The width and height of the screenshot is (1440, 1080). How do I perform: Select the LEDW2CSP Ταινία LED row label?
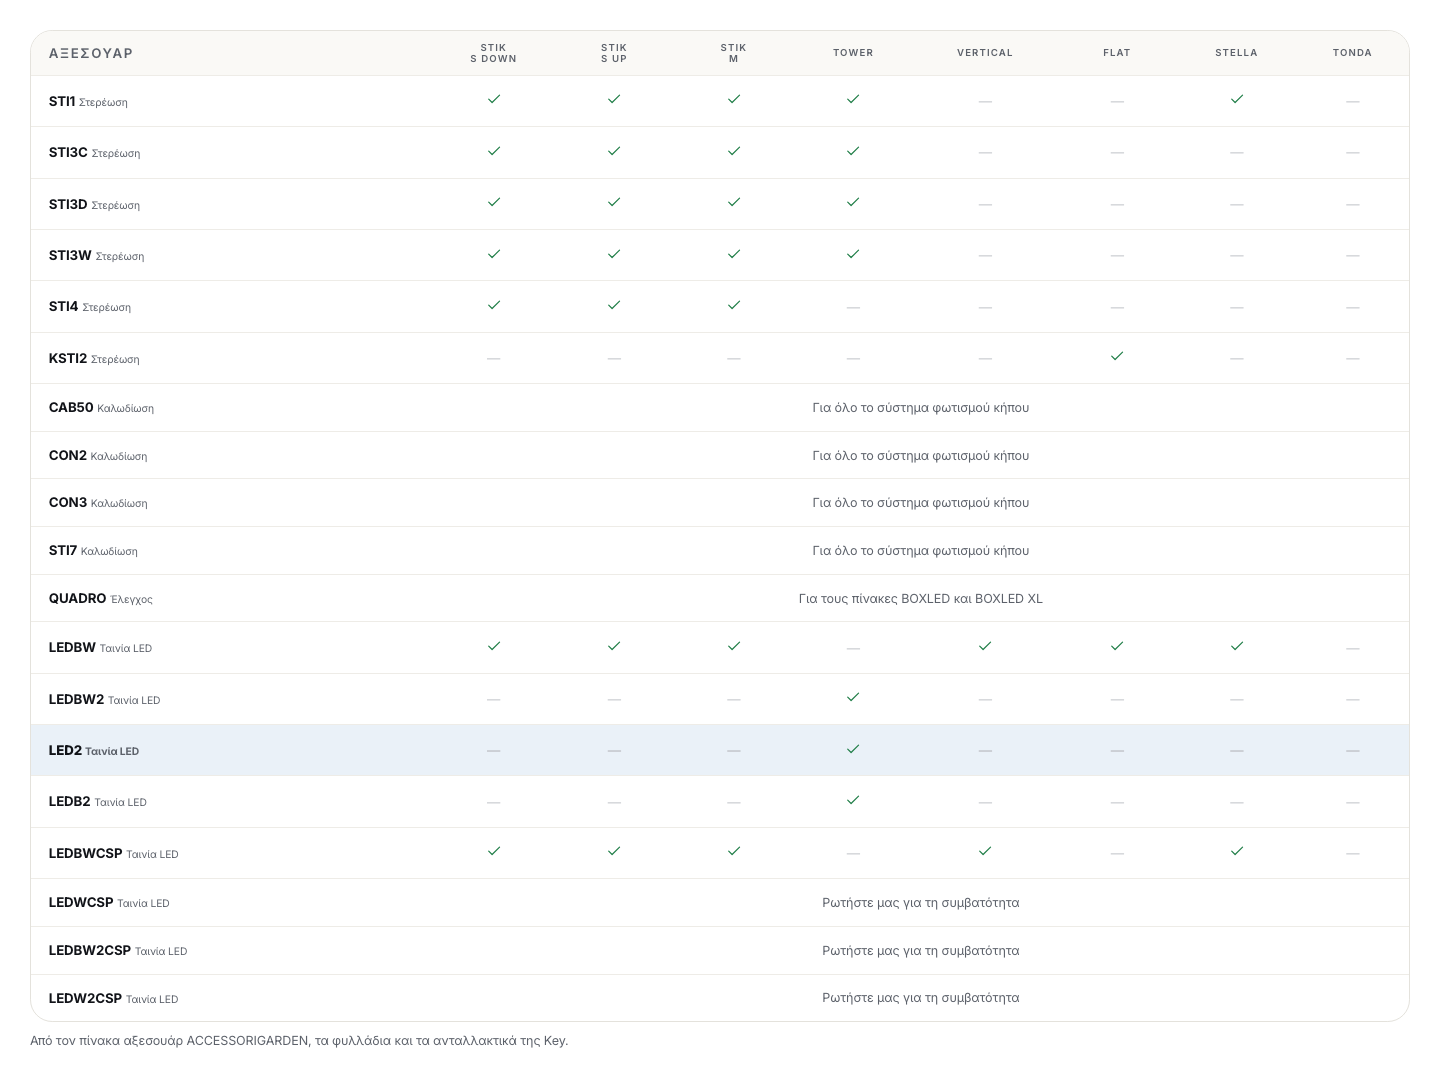(x=114, y=999)
